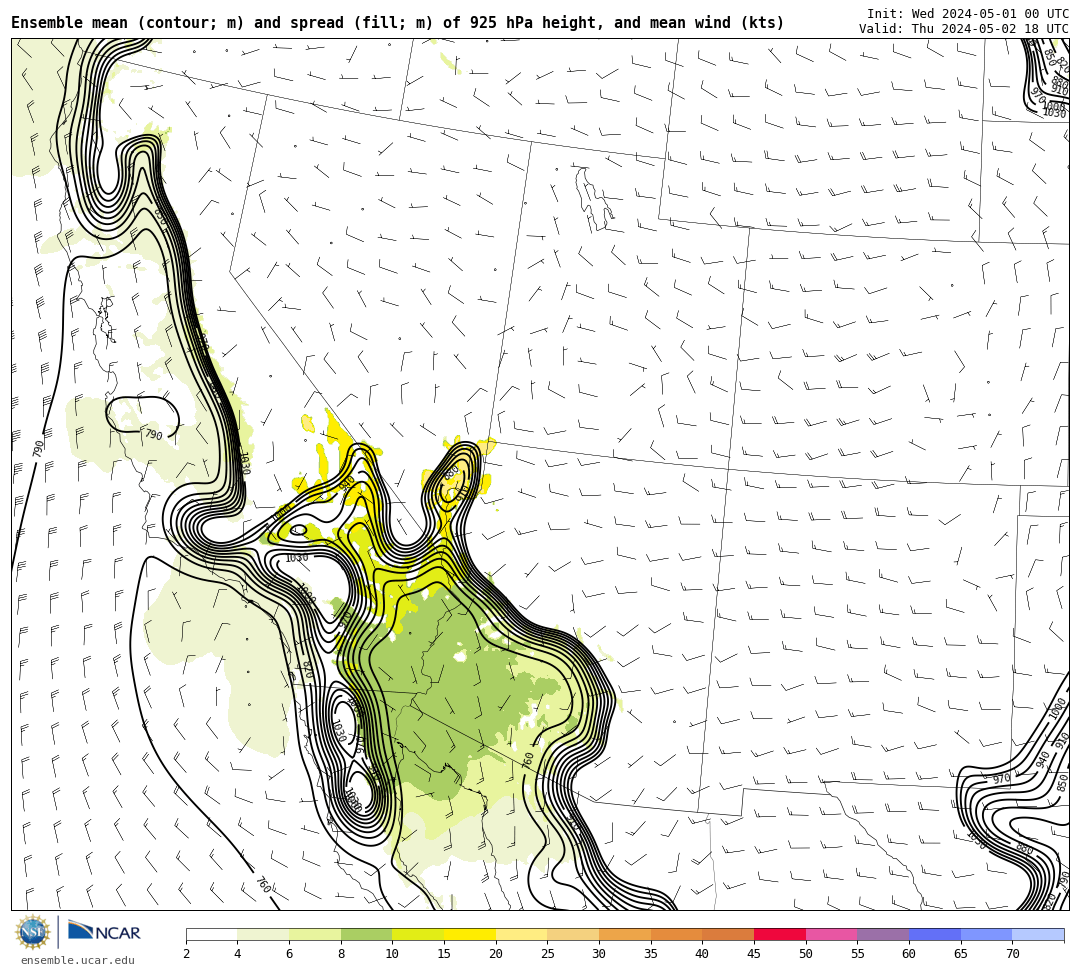Pick the green 8–10 color bar segment

pos(366,934)
